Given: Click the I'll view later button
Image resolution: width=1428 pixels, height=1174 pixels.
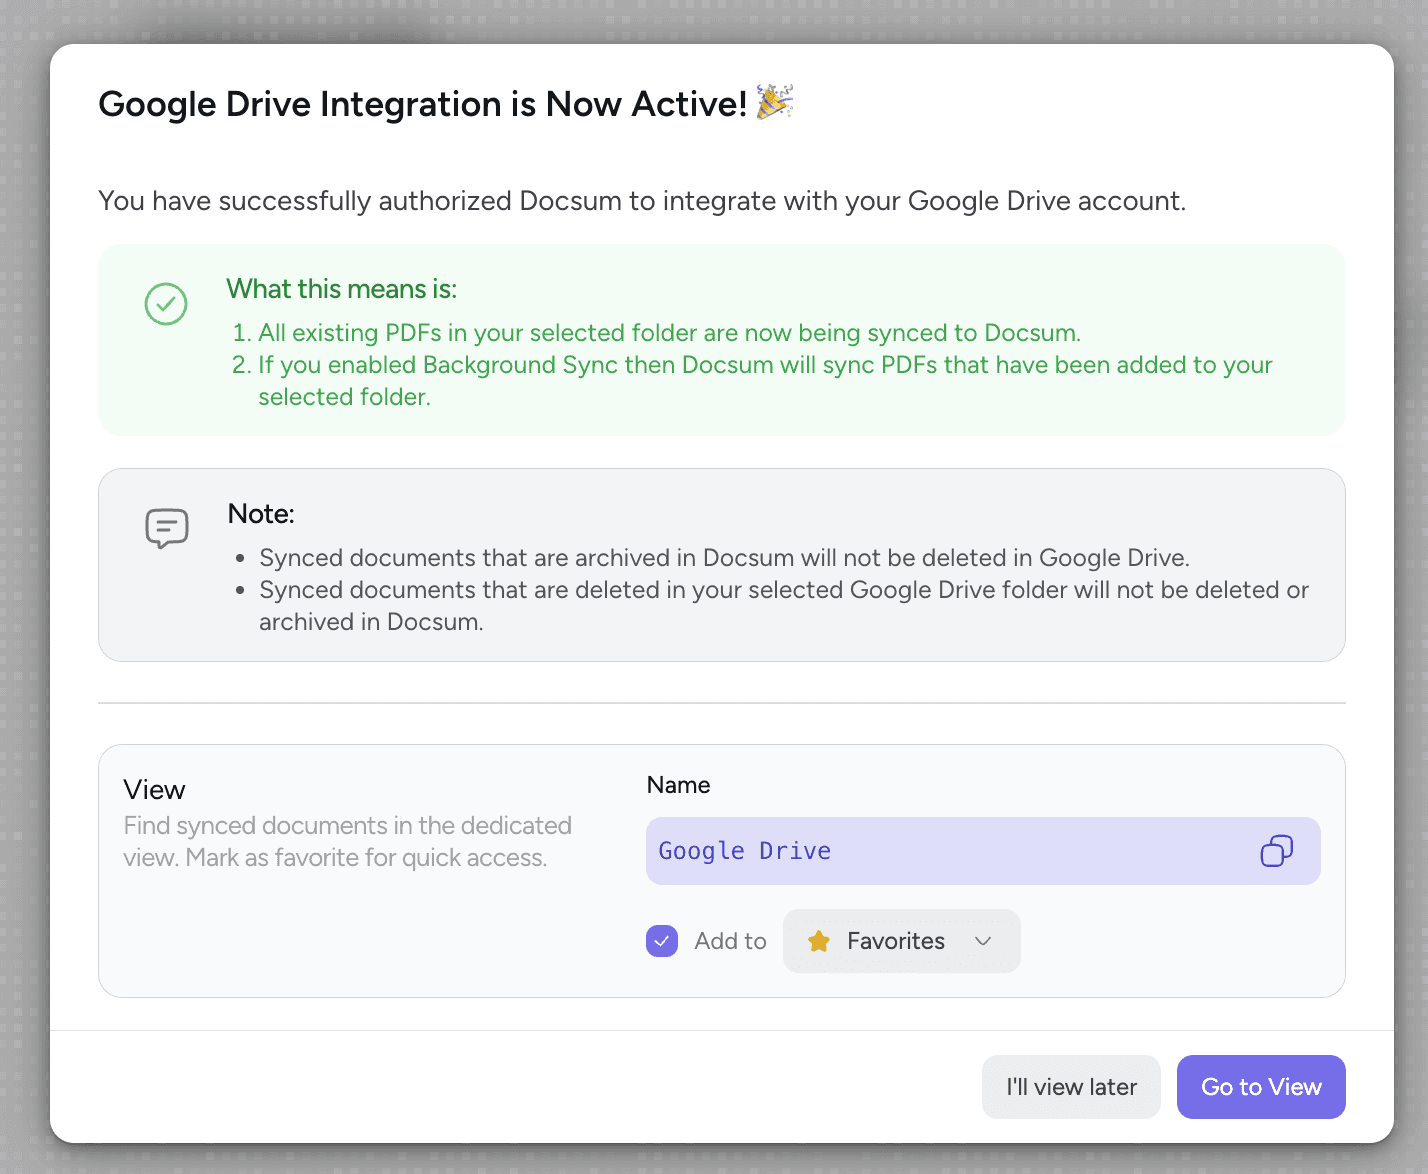Looking at the screenshot, I should (1071, 1087).
